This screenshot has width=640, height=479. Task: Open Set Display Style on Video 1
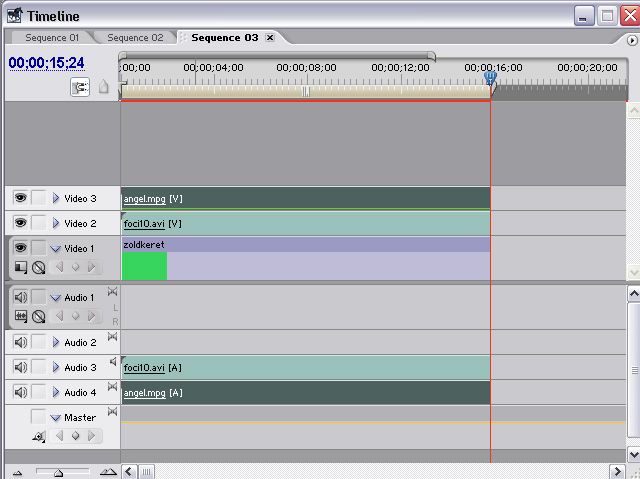tap(20, 267)
